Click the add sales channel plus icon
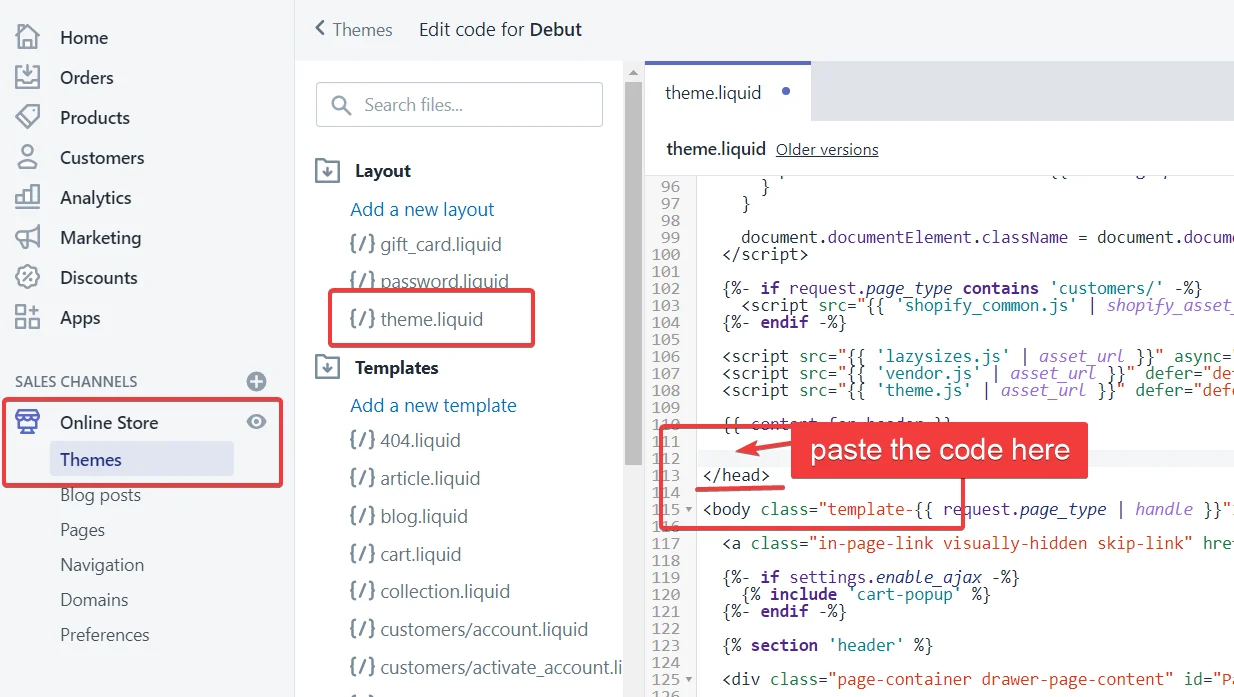This screenshot has width=1234, height=697. coord(256,381)
